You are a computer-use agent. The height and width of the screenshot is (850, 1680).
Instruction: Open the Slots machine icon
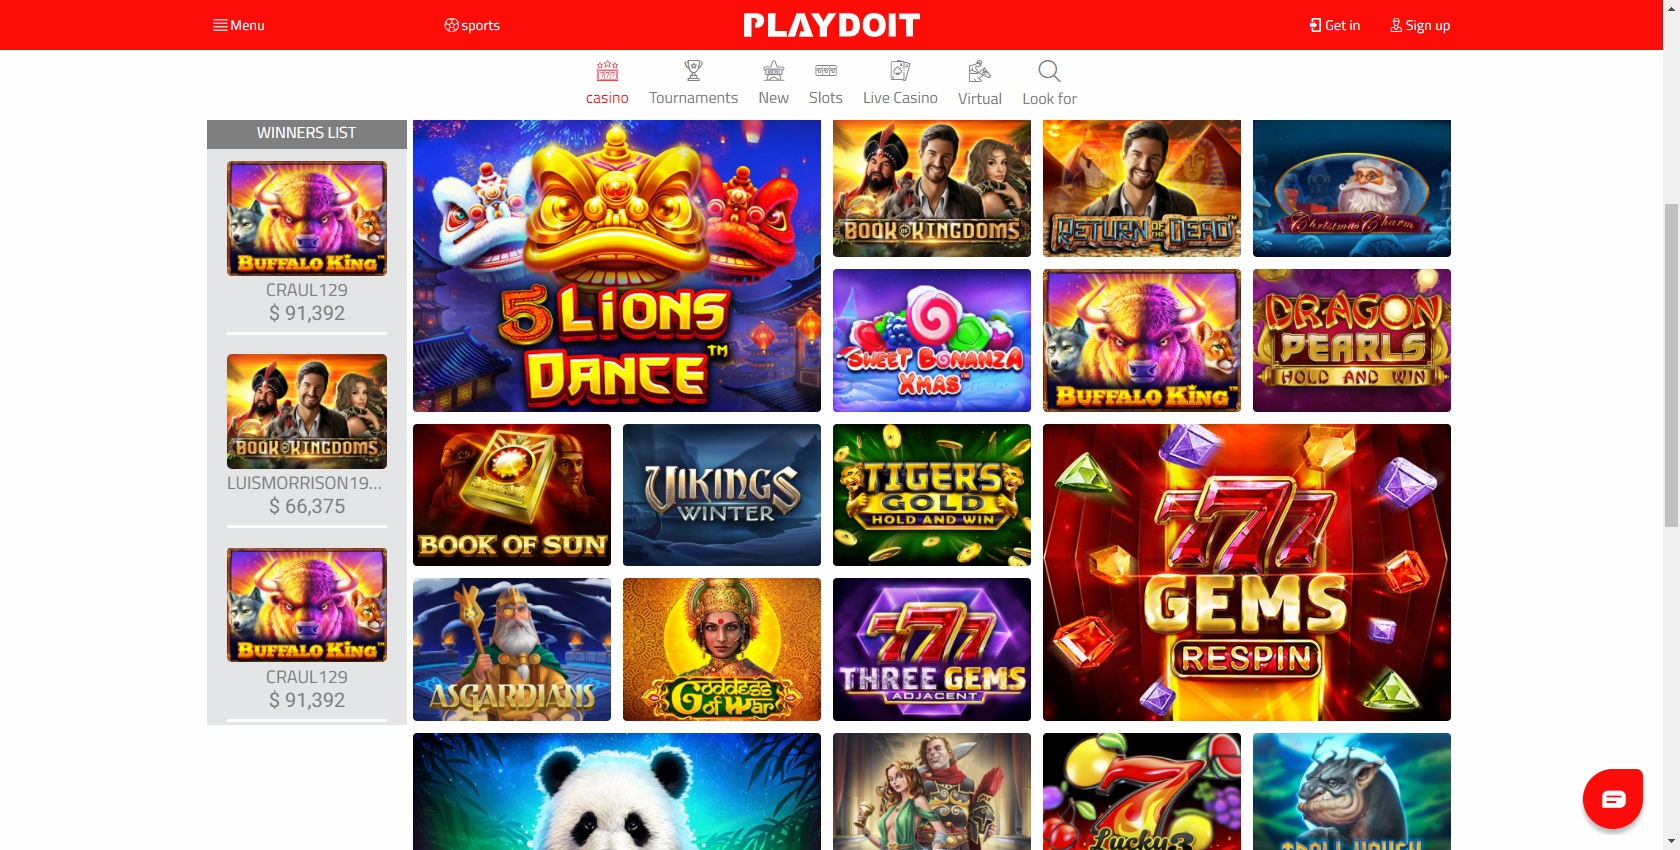[x=826, y=71]
